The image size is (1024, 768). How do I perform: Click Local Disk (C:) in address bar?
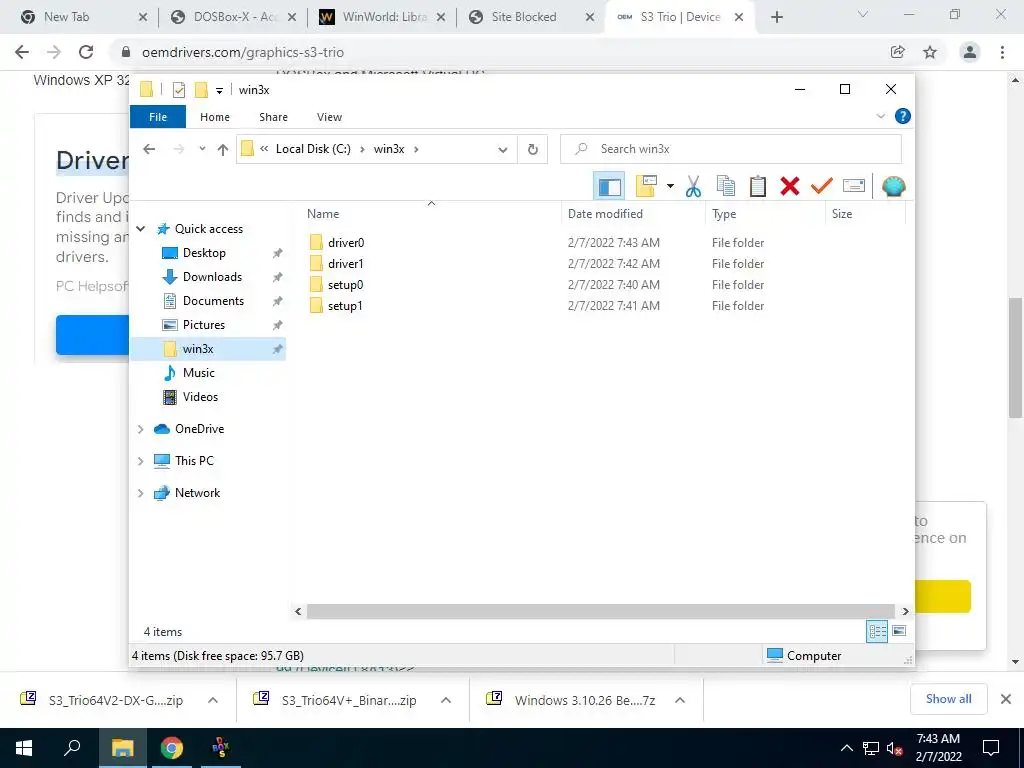(313, 149)
